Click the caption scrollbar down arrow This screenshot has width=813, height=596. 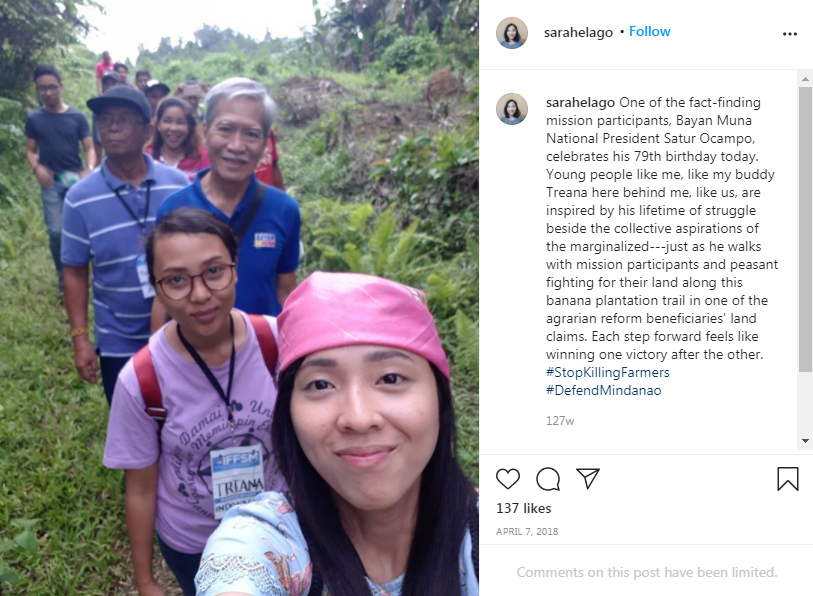[x=805, y=441]
